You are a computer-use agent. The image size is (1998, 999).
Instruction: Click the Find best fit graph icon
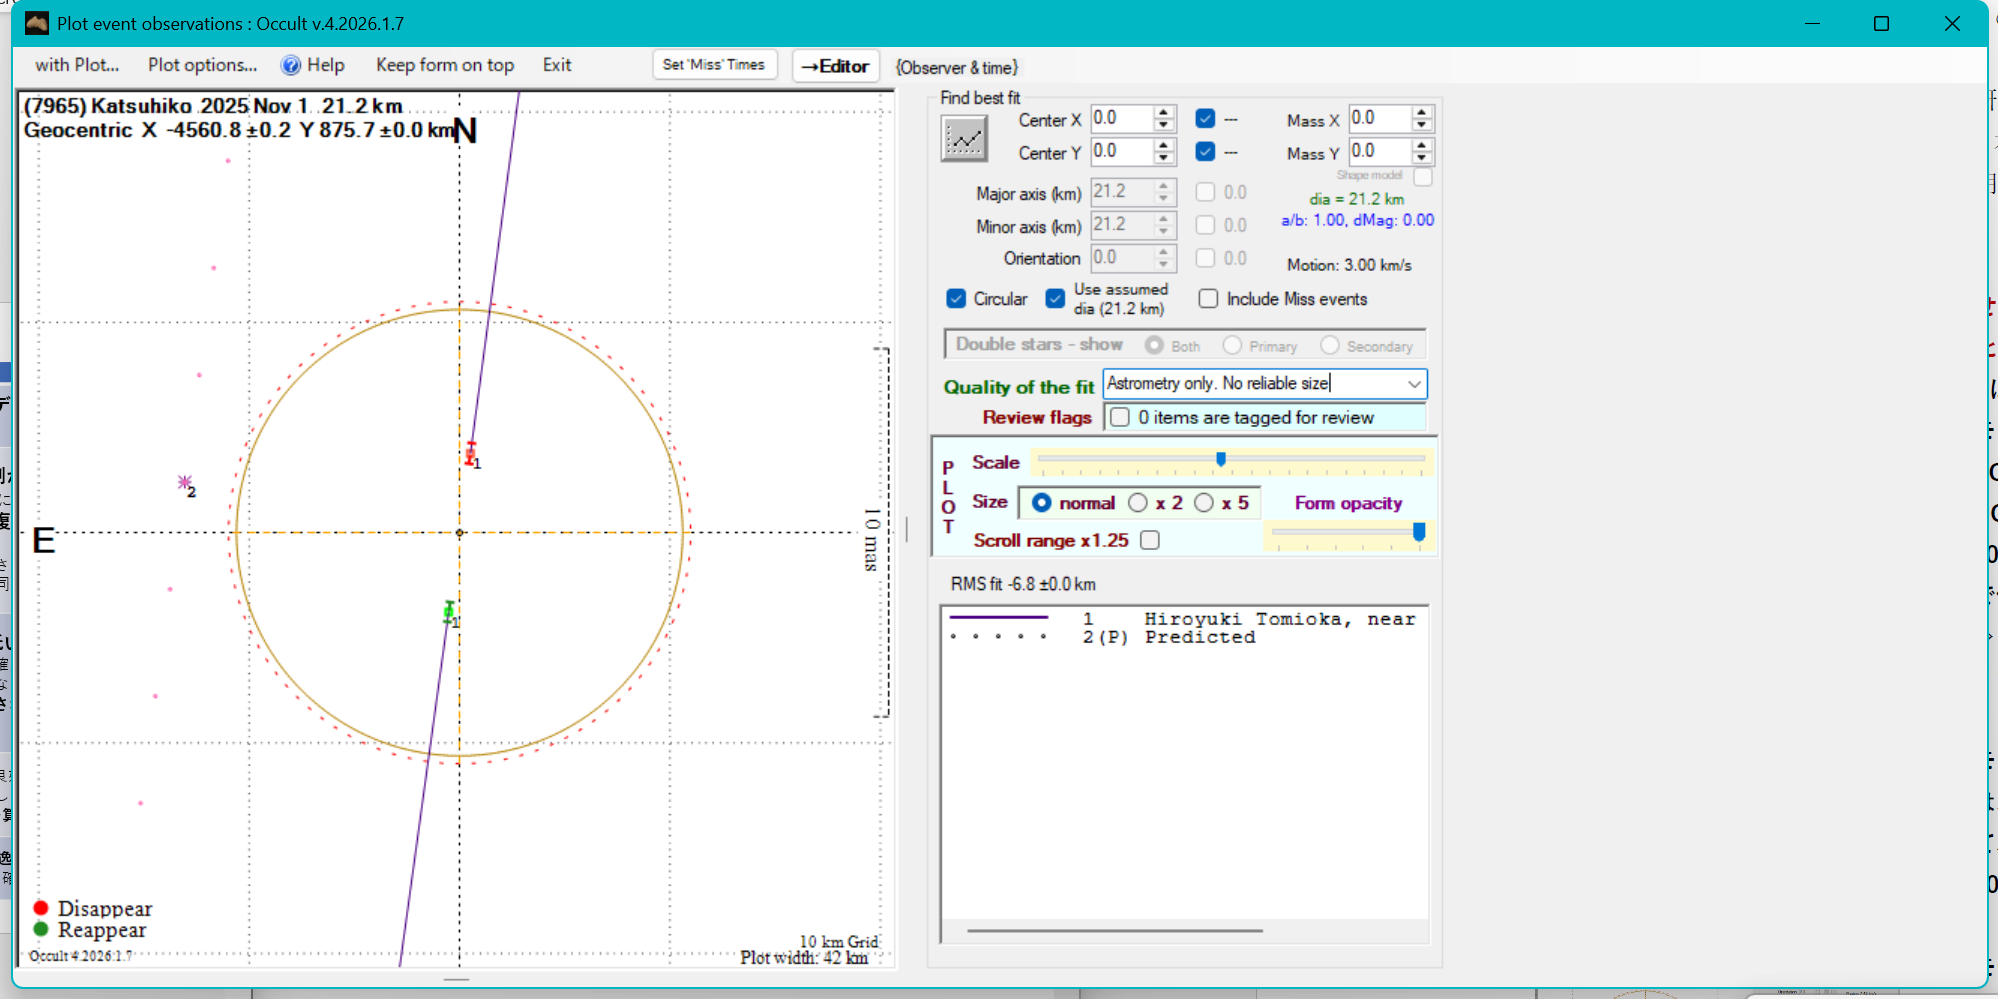point(964,139)
